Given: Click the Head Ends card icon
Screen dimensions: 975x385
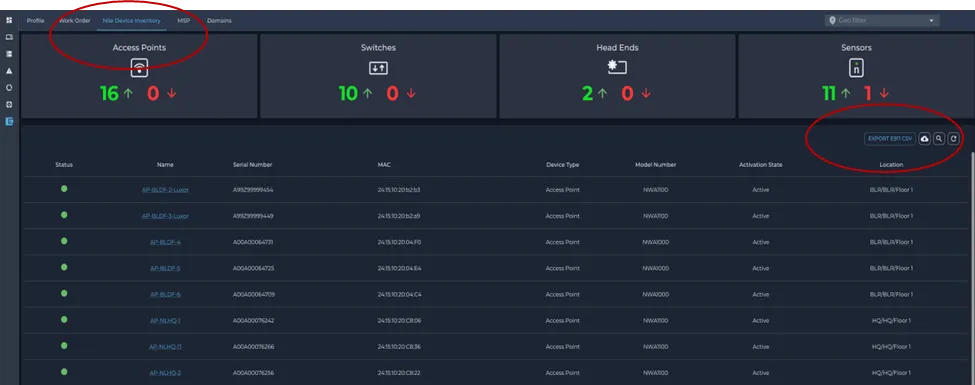Looking at the screenshot, I should click(617, 67).
